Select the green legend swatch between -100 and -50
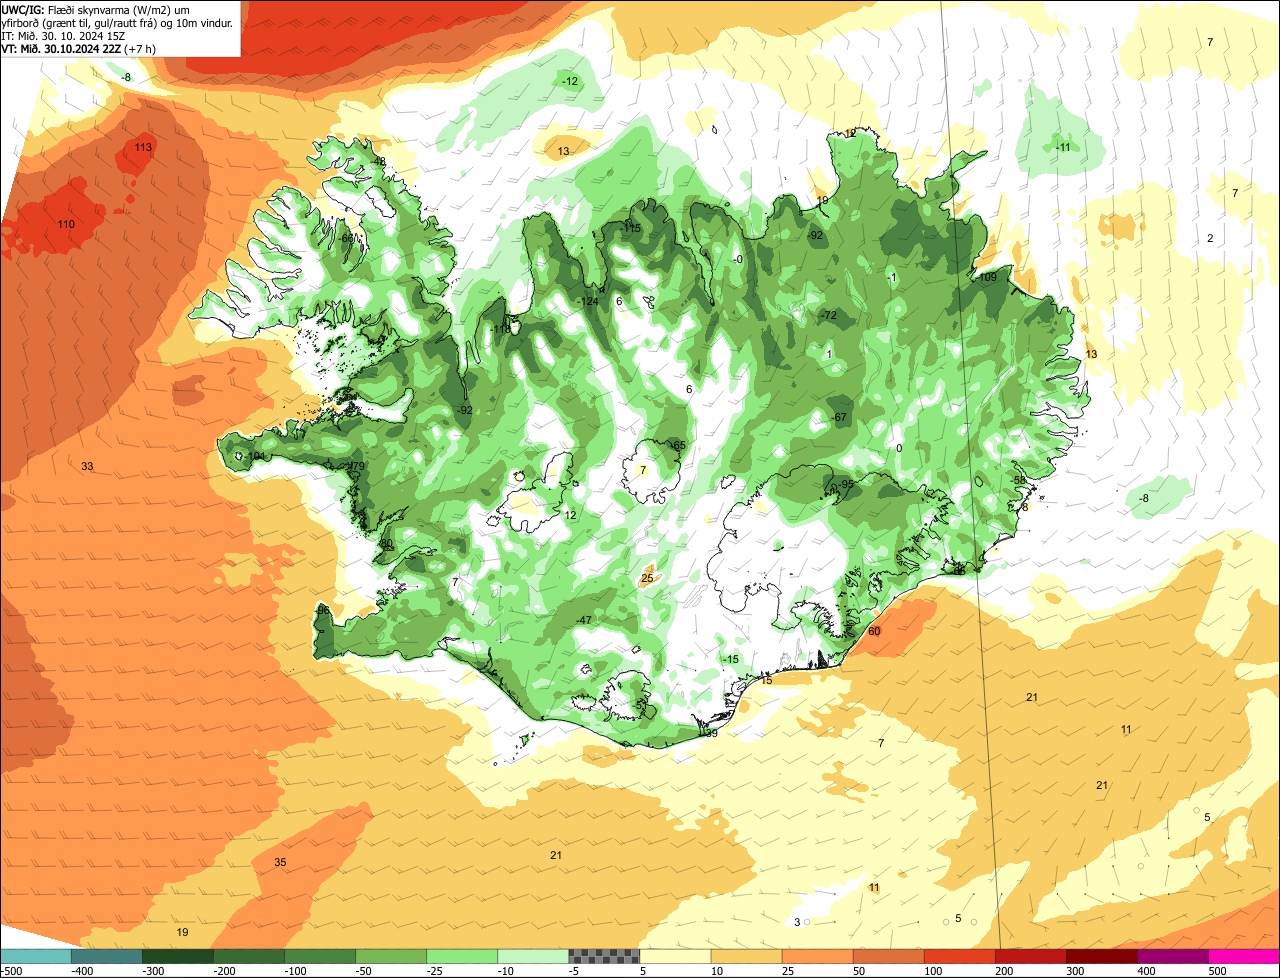Viewport: 1280px width, 978px height. 320,956
